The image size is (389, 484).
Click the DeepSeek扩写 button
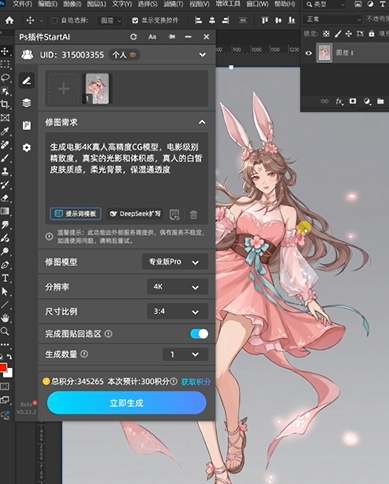tap(135, 214)
